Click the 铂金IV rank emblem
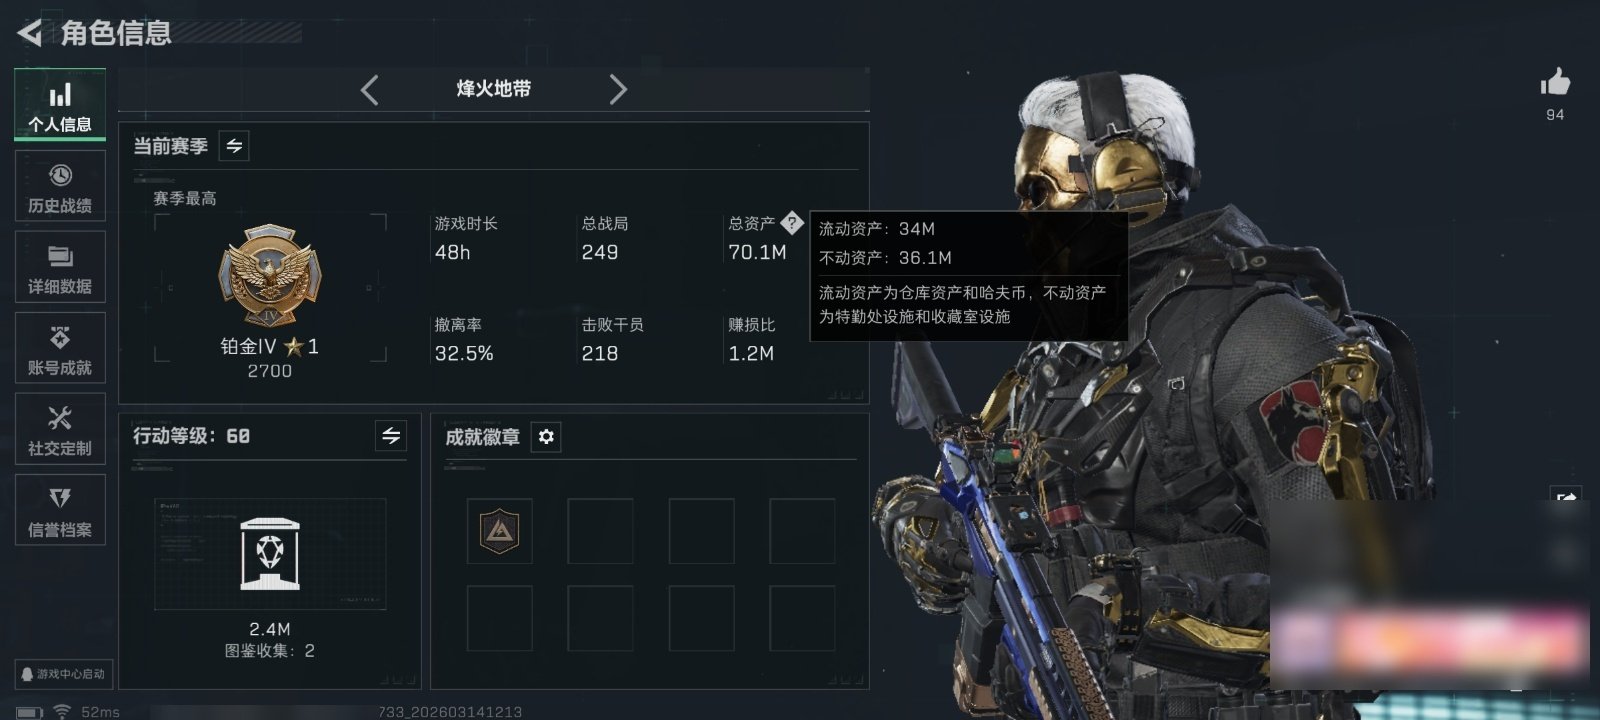The width and height of the screenshot is (1600, 720). [270, 275]
